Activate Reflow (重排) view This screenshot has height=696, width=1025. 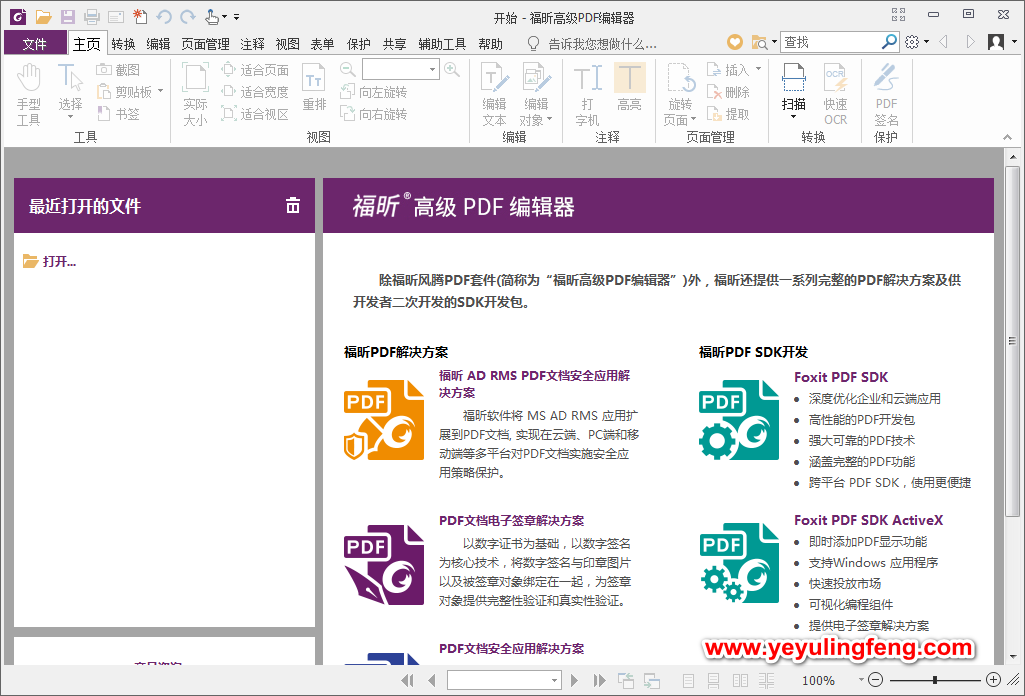pyautogui.click(x=314, y=88)
